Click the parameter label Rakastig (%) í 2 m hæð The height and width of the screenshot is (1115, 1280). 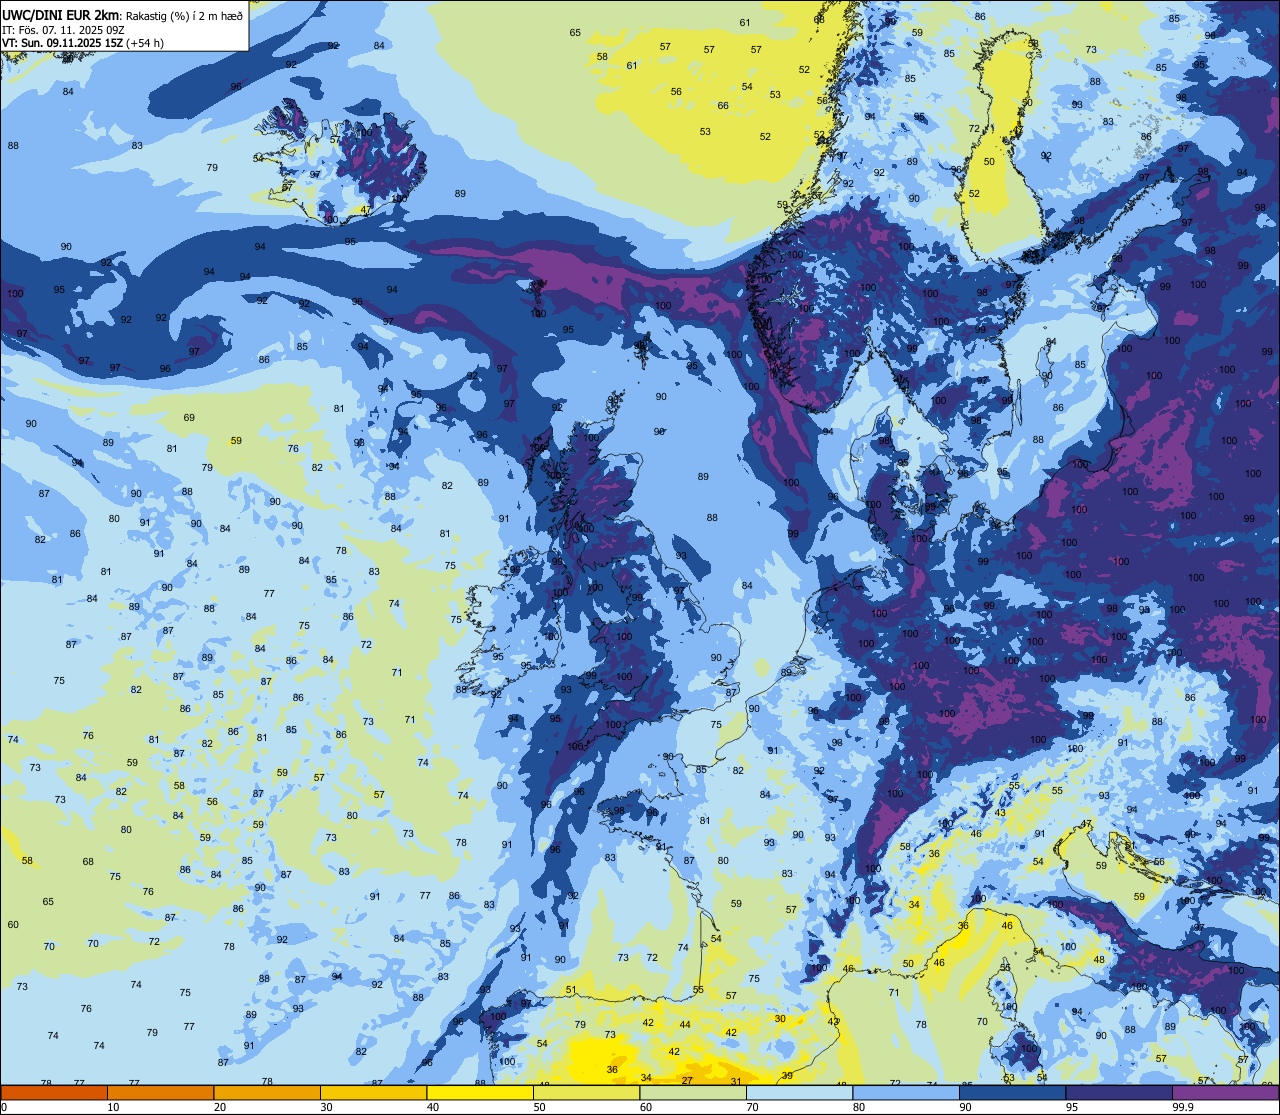tap(184, 15)
